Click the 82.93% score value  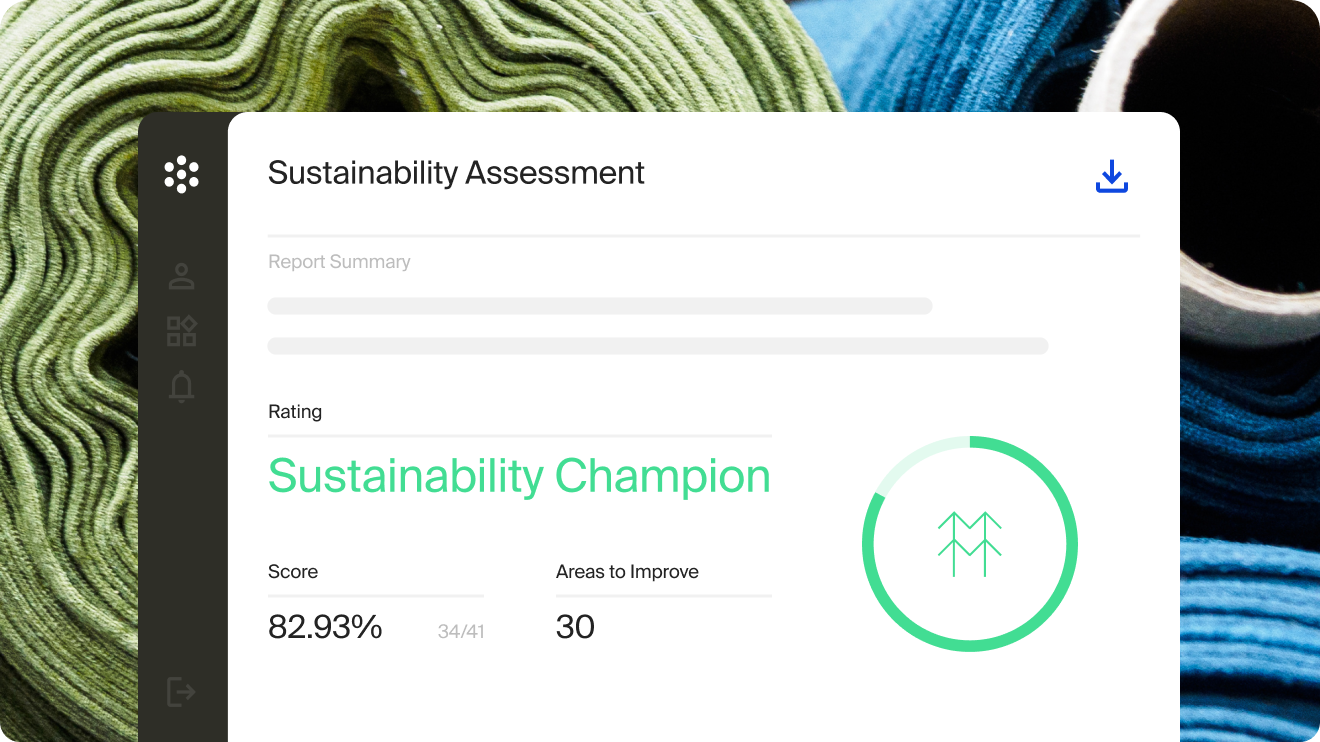325,627
